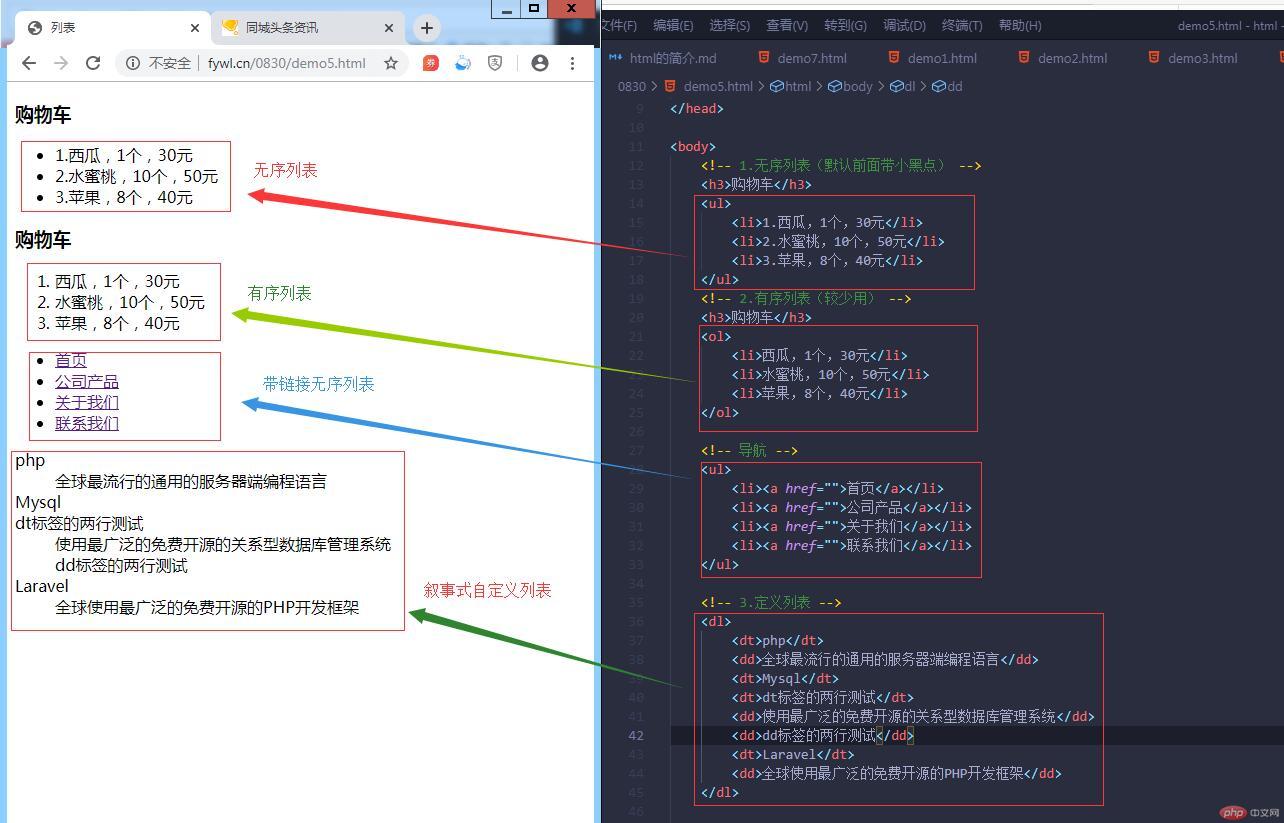Viewport: 1284px width, 823px height.
Task: Bookmark the page with the star icon
Action: 391,63
